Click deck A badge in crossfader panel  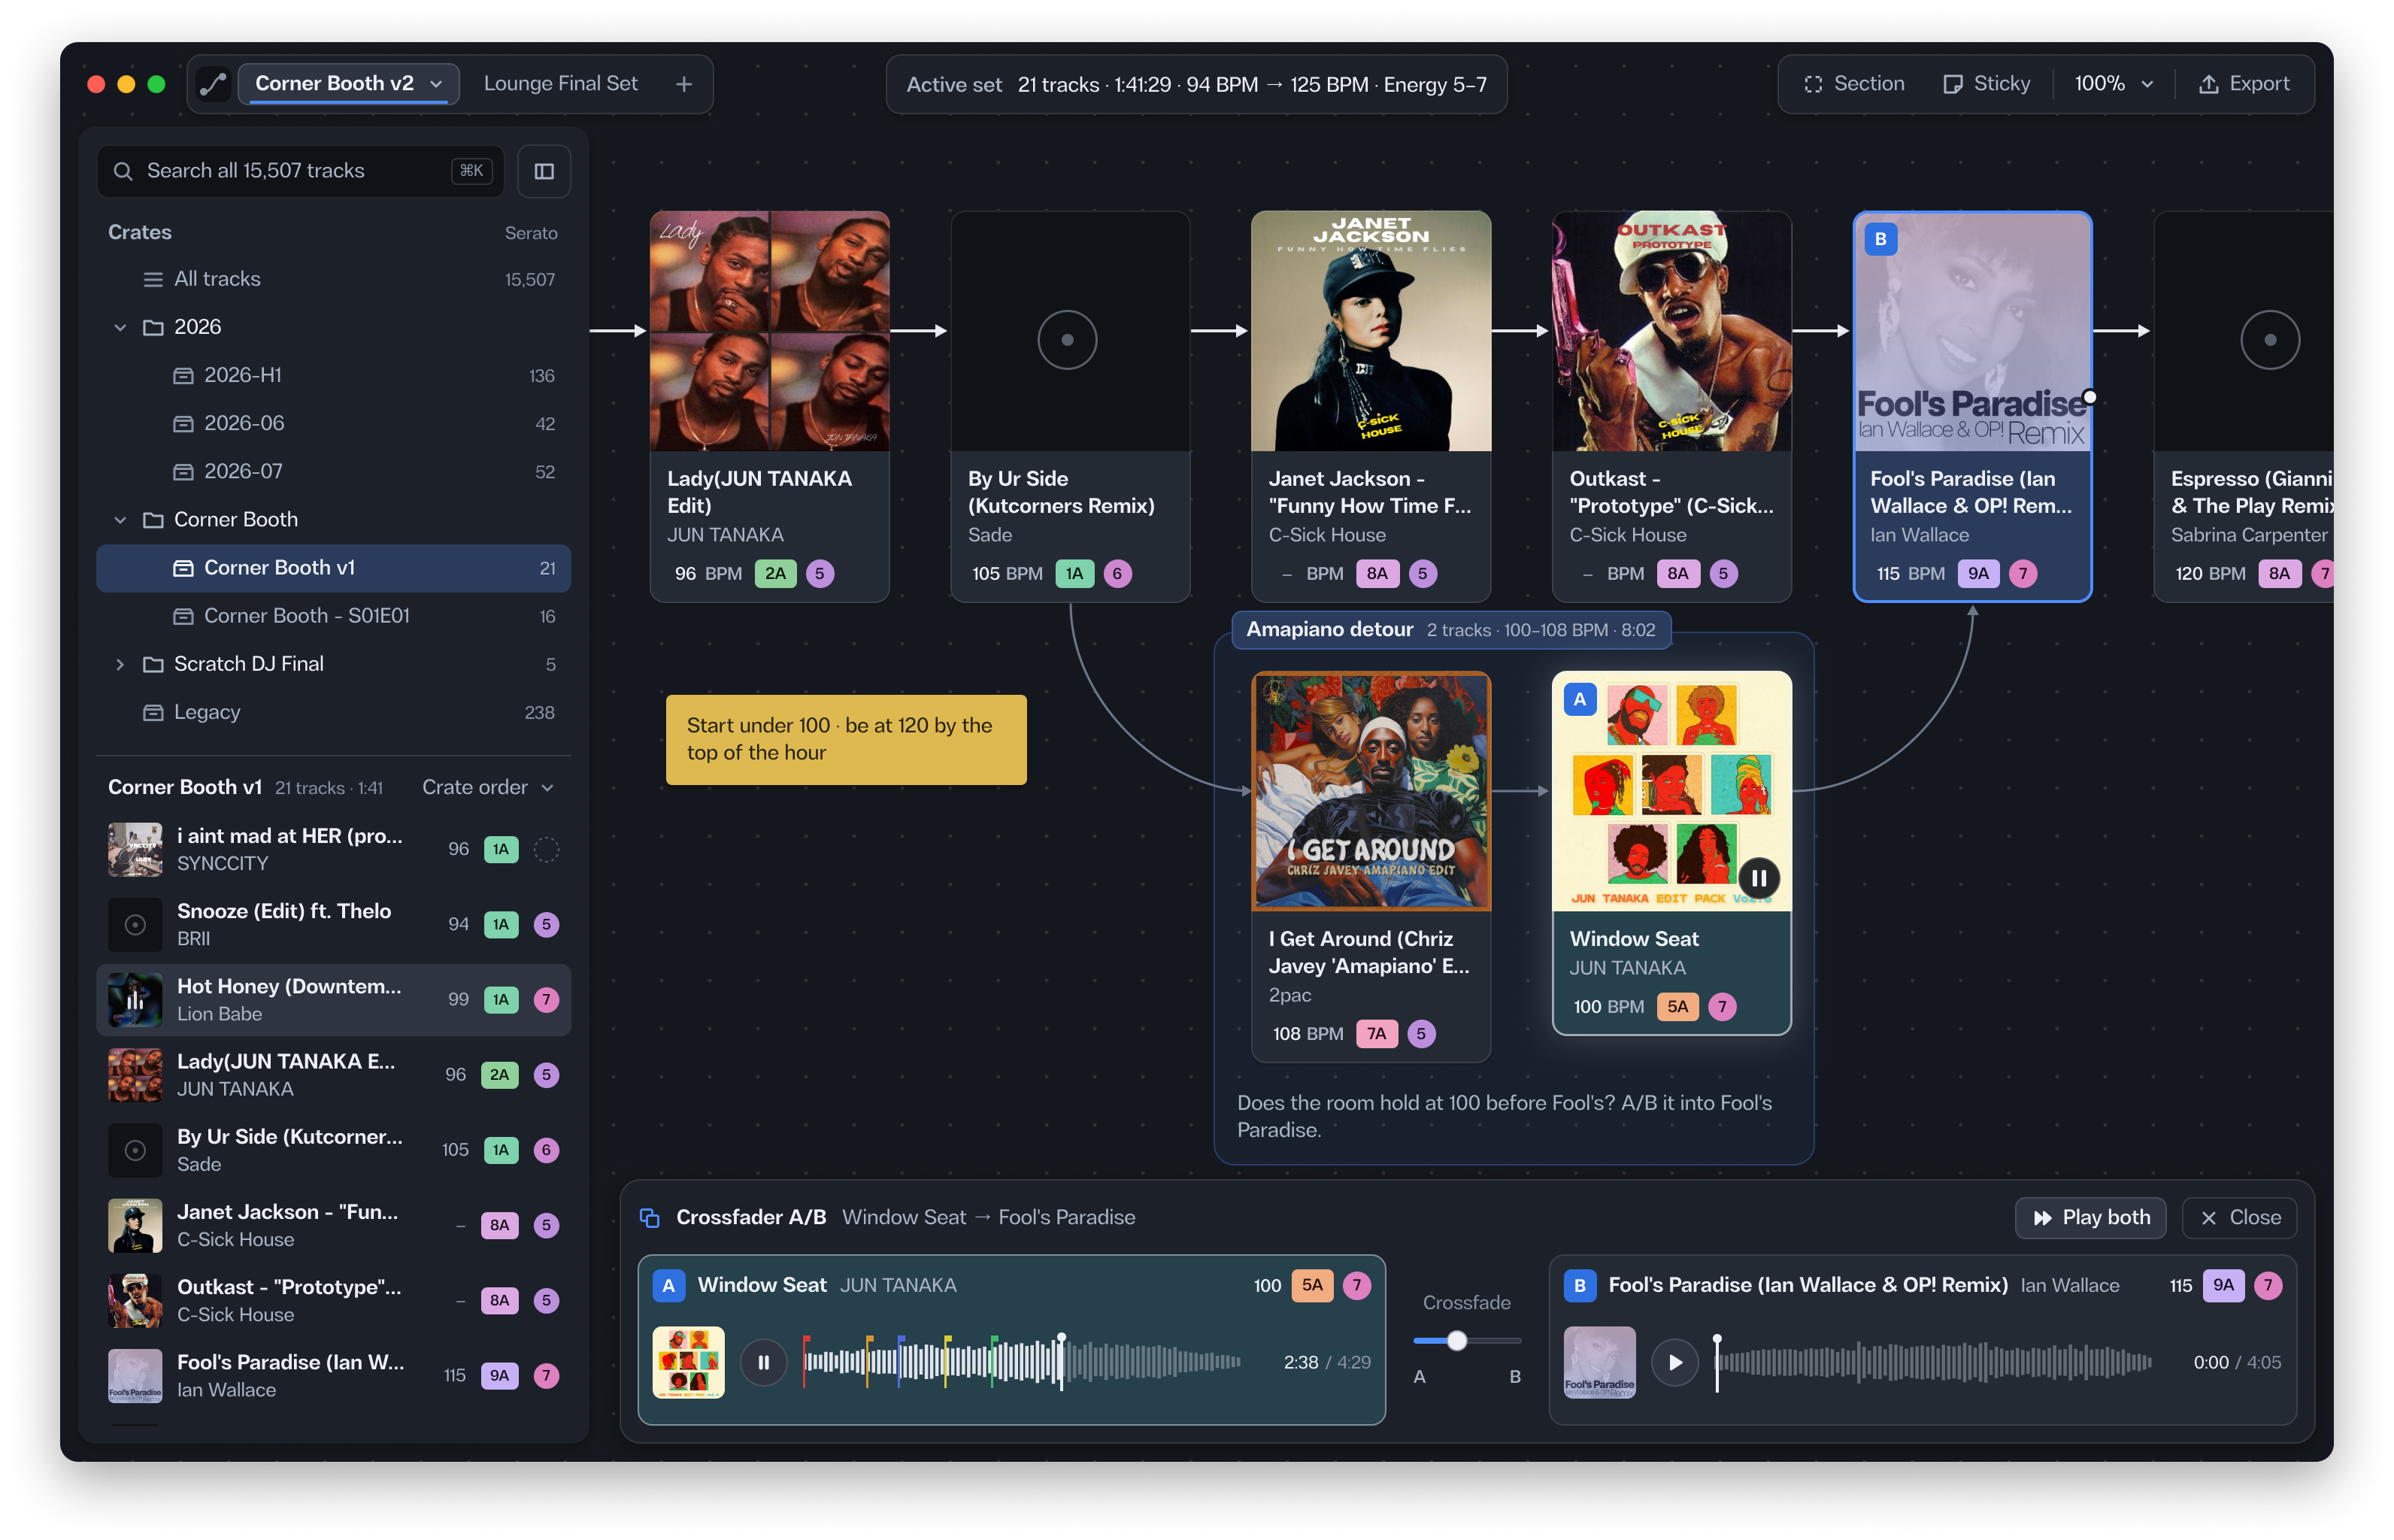(668, 1286)
